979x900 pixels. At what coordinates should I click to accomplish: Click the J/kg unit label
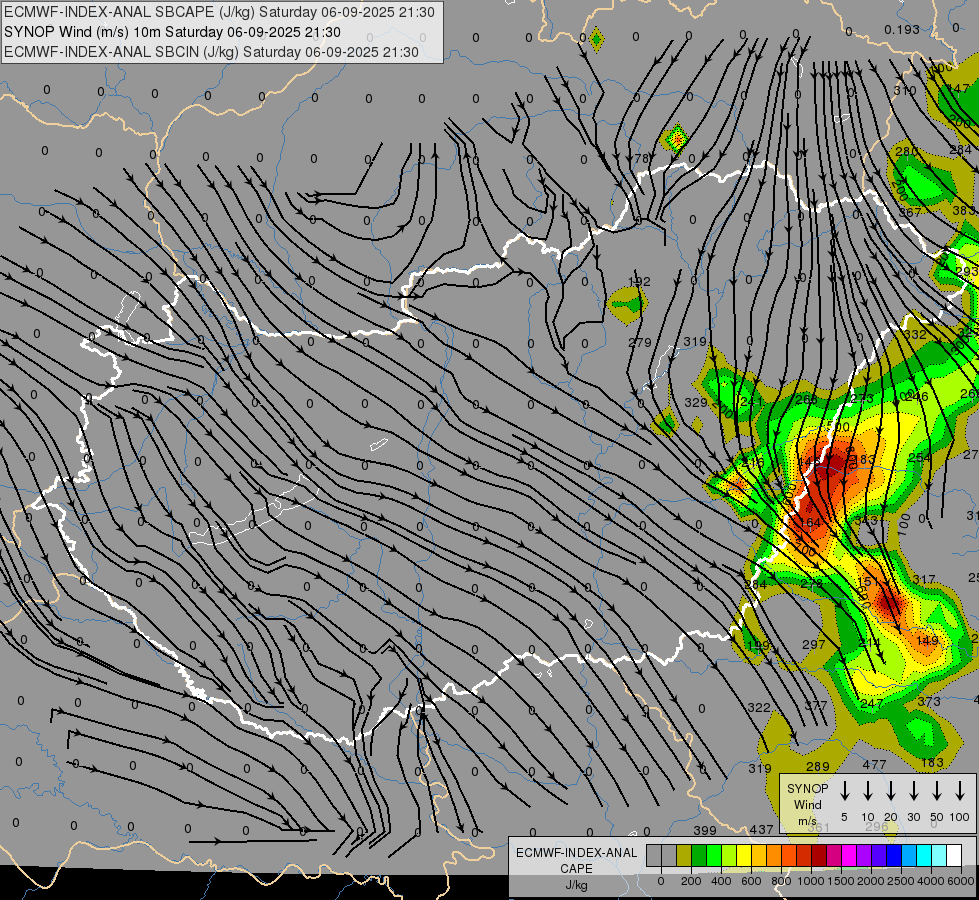(x=576, y=885)
